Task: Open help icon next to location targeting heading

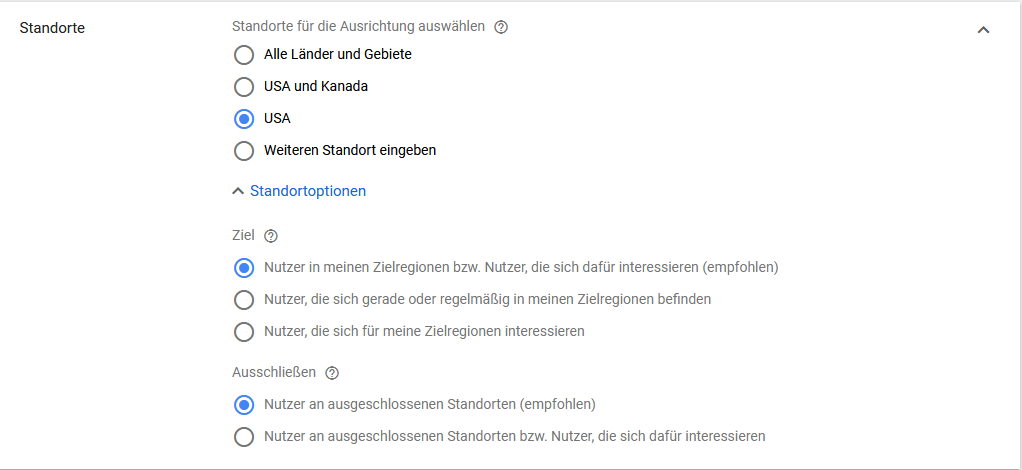Action: (x=501, y=27)
